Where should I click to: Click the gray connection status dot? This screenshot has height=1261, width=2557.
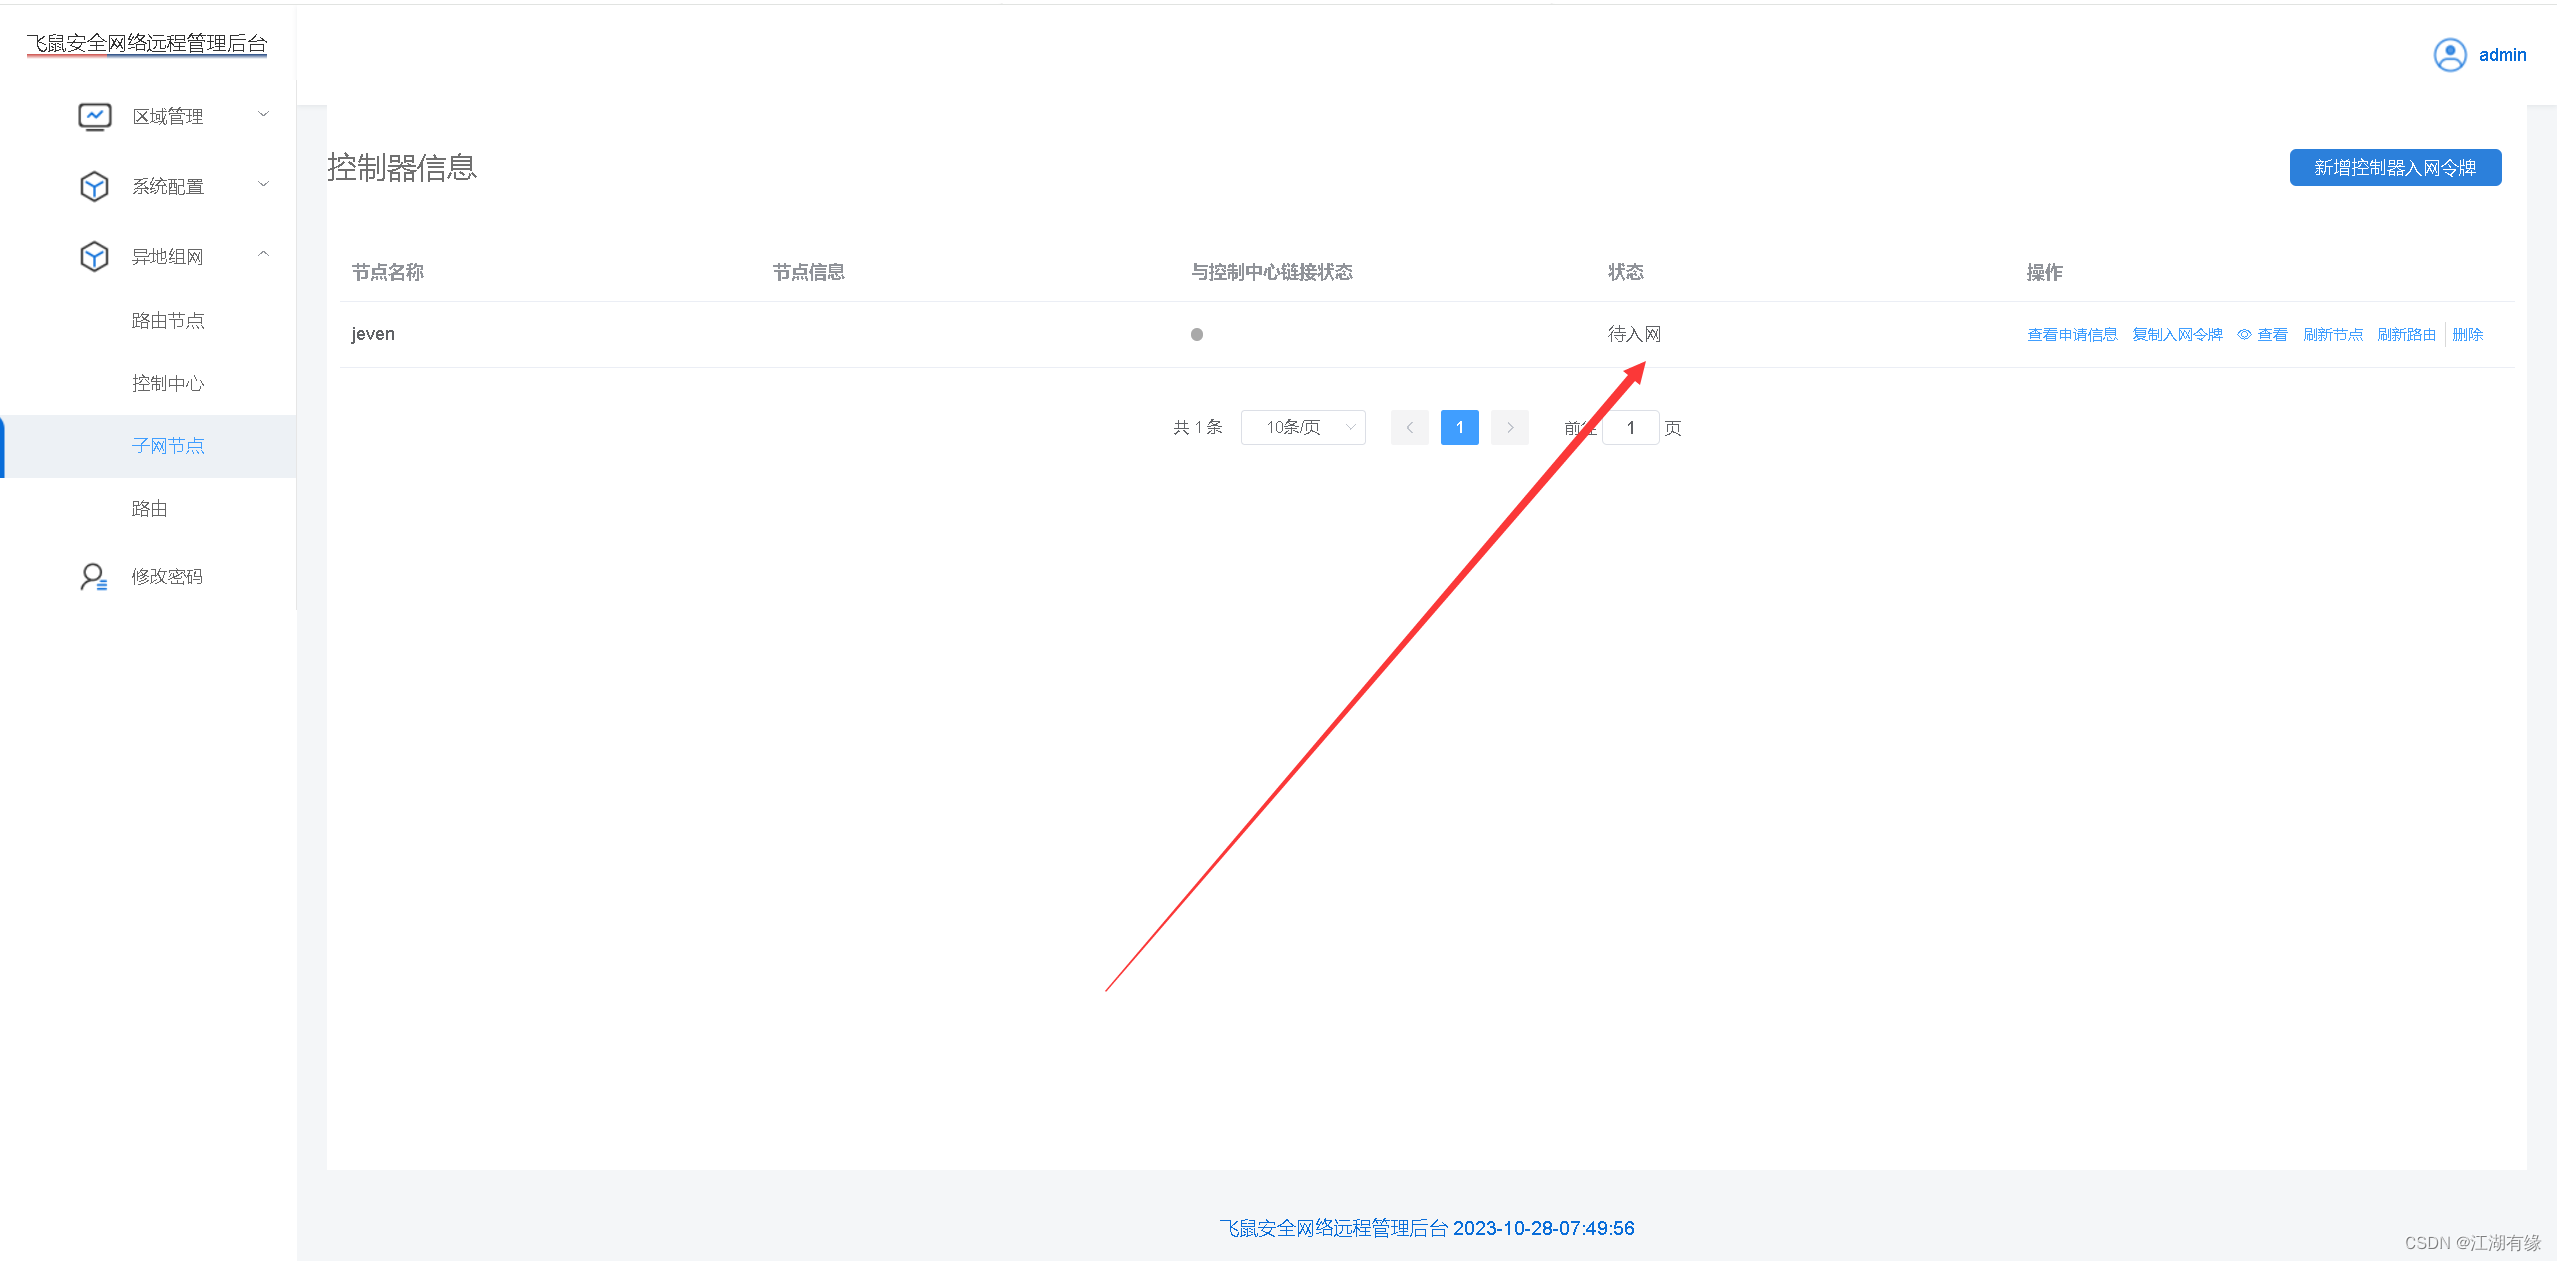click(1196, 335)
